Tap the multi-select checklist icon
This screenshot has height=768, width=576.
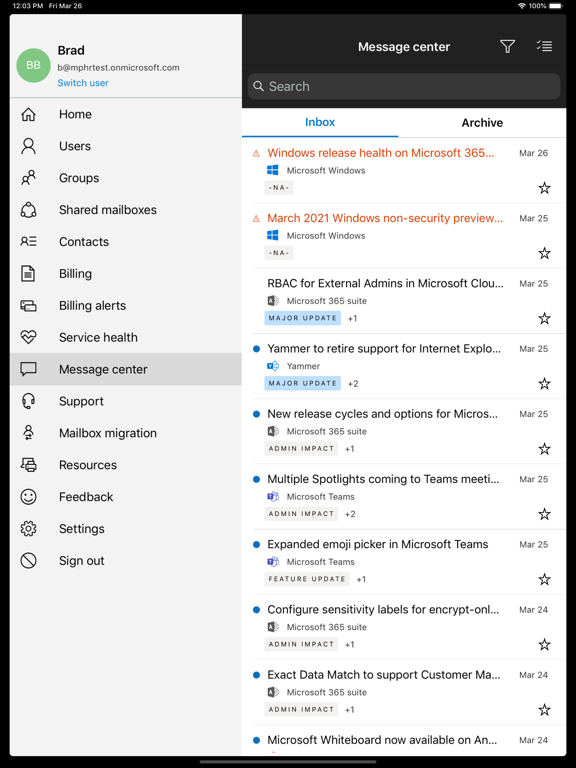tap(544, 46)
